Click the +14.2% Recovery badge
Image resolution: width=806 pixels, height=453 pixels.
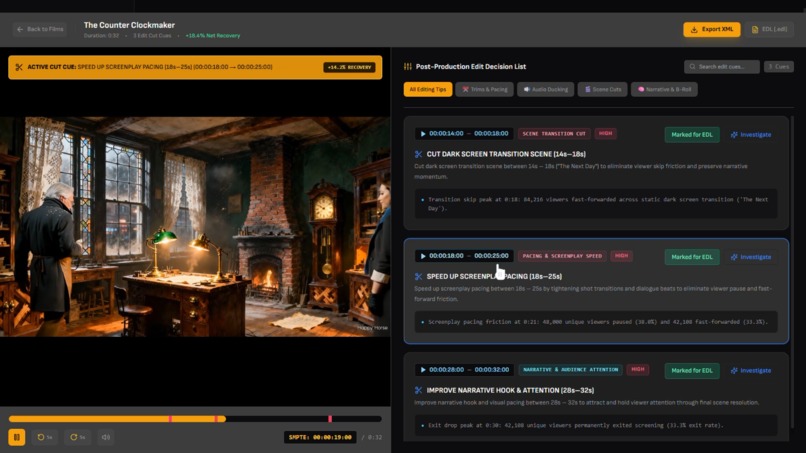pos(349,67)
